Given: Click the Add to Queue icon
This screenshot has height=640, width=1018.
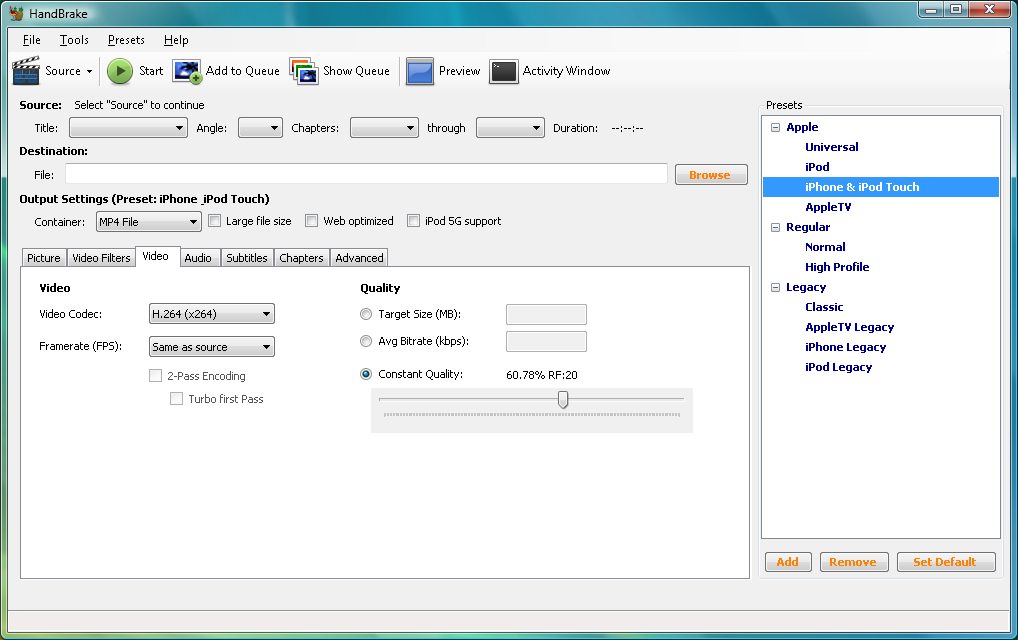Looking at the screenshot, I should tap(187, 71).
